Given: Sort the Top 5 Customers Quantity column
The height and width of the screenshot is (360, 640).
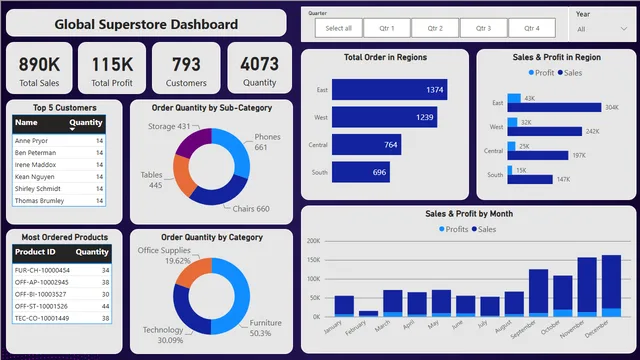Looking at the screenshot, I should point(85,122).
